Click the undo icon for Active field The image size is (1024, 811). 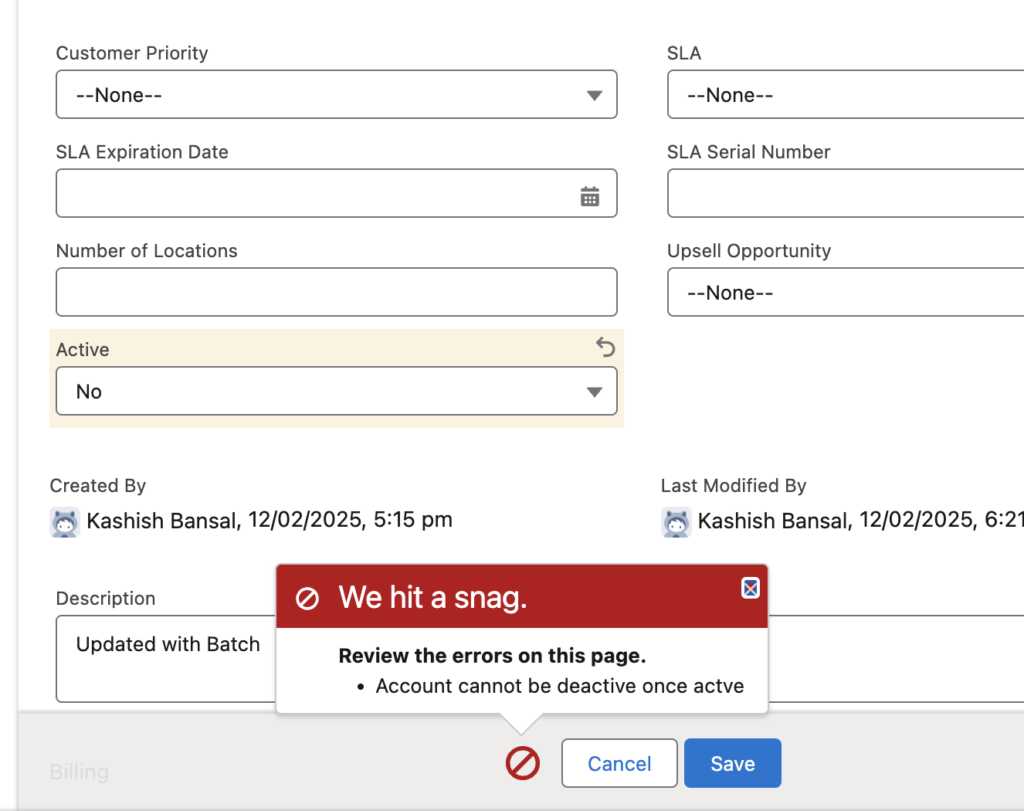pyautogui.click(x=605, y=347)
